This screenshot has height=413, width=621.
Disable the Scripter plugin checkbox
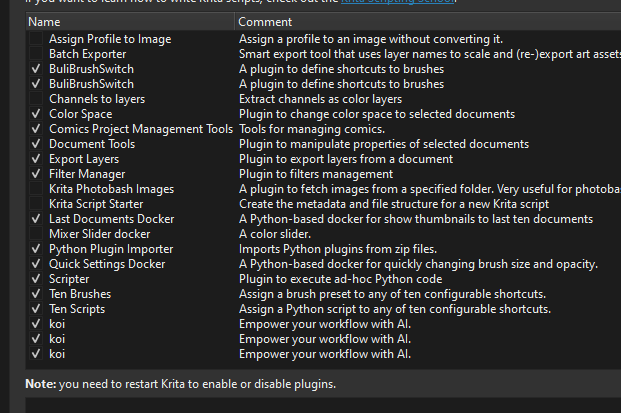tap(36, 279)
